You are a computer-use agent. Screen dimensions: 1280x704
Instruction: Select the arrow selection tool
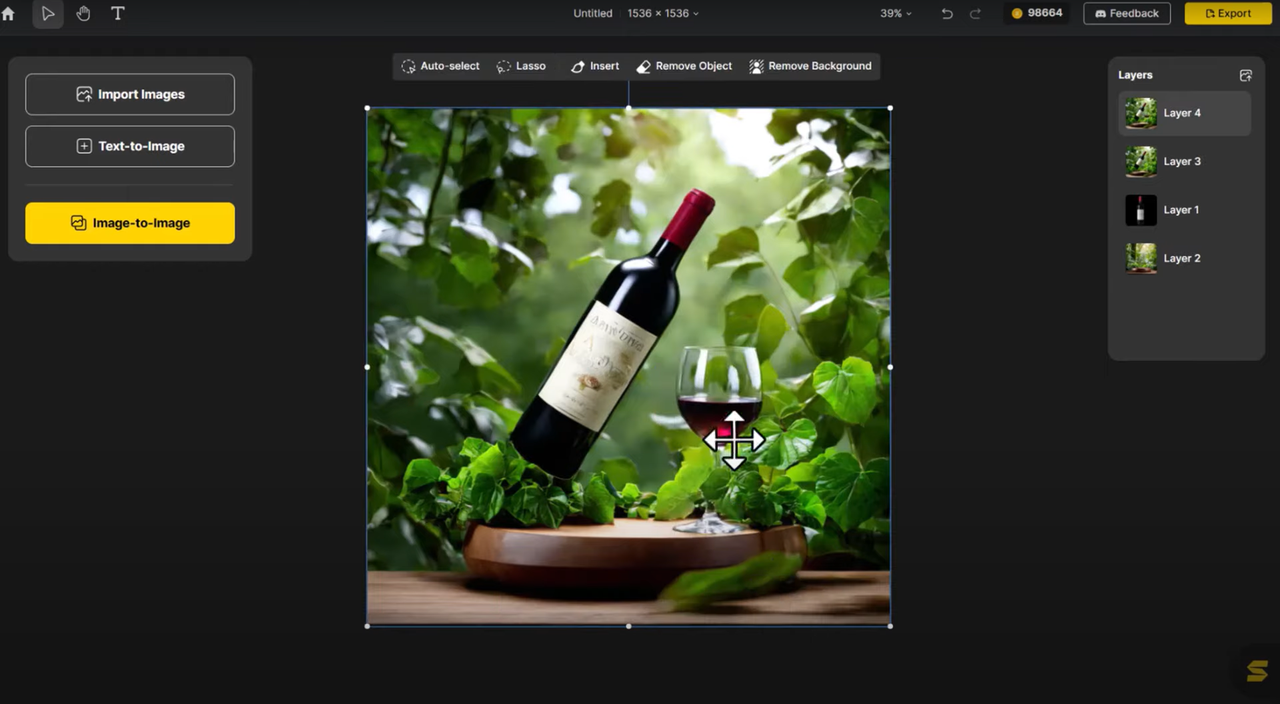[x=48, y=13]
